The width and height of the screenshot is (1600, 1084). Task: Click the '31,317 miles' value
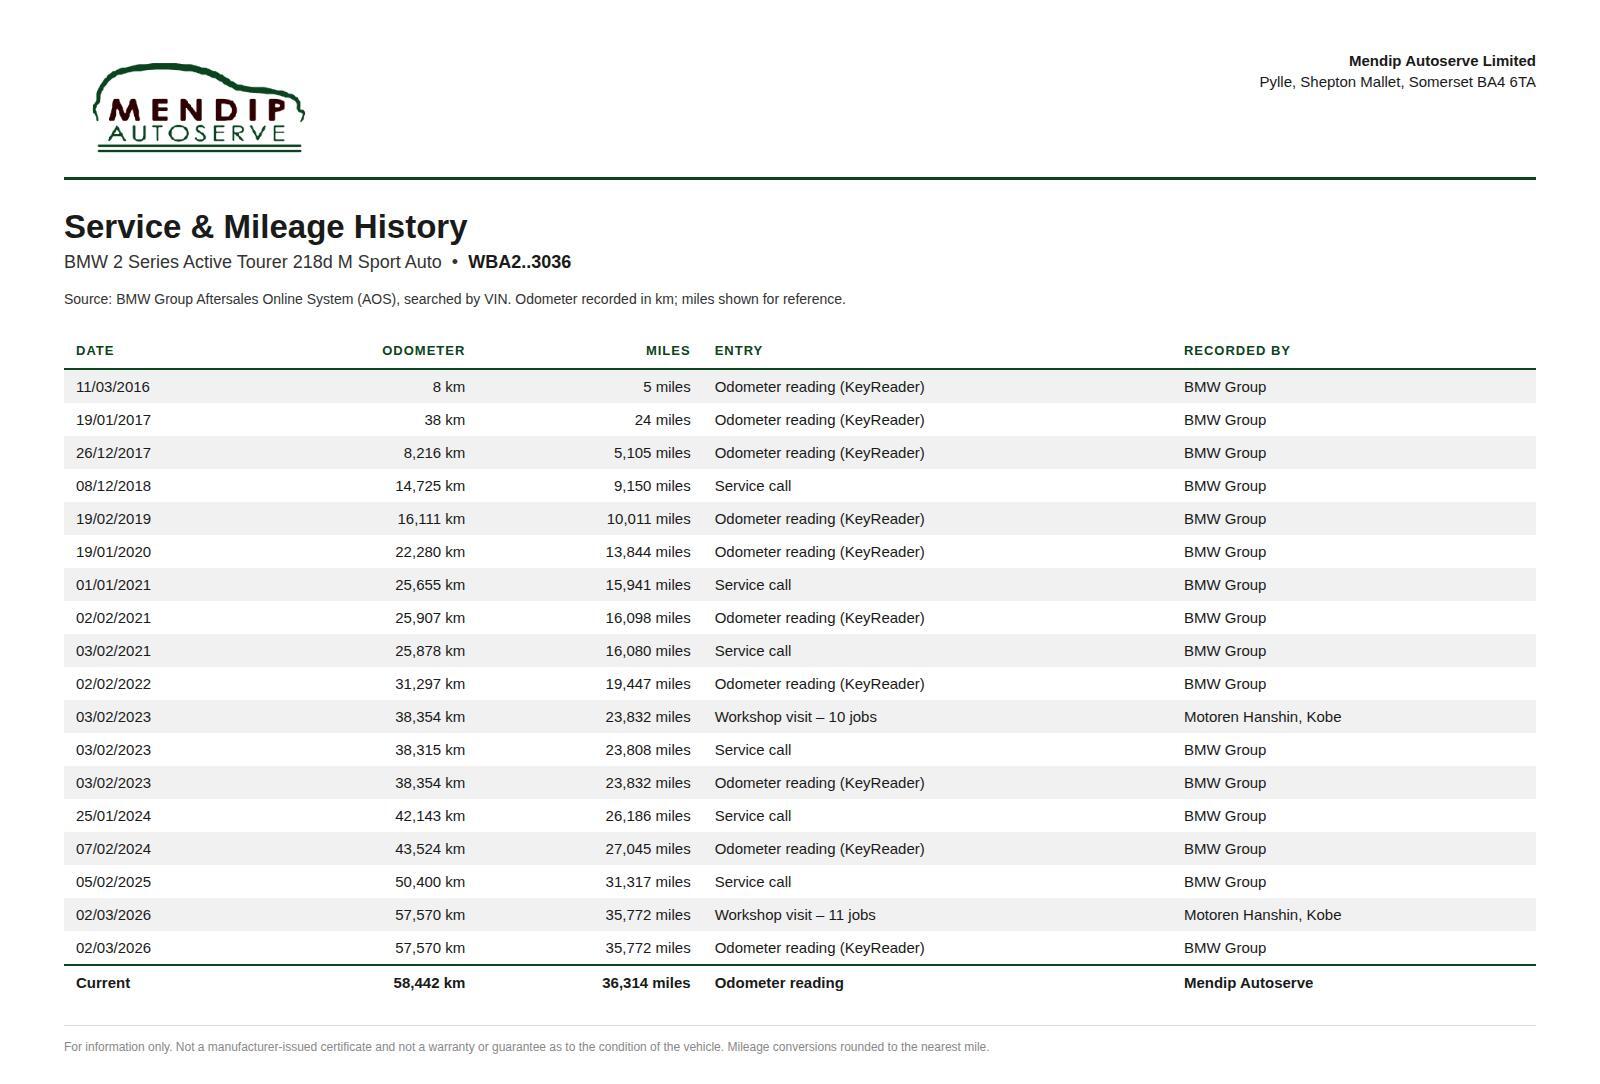click(x=648, y=882)
